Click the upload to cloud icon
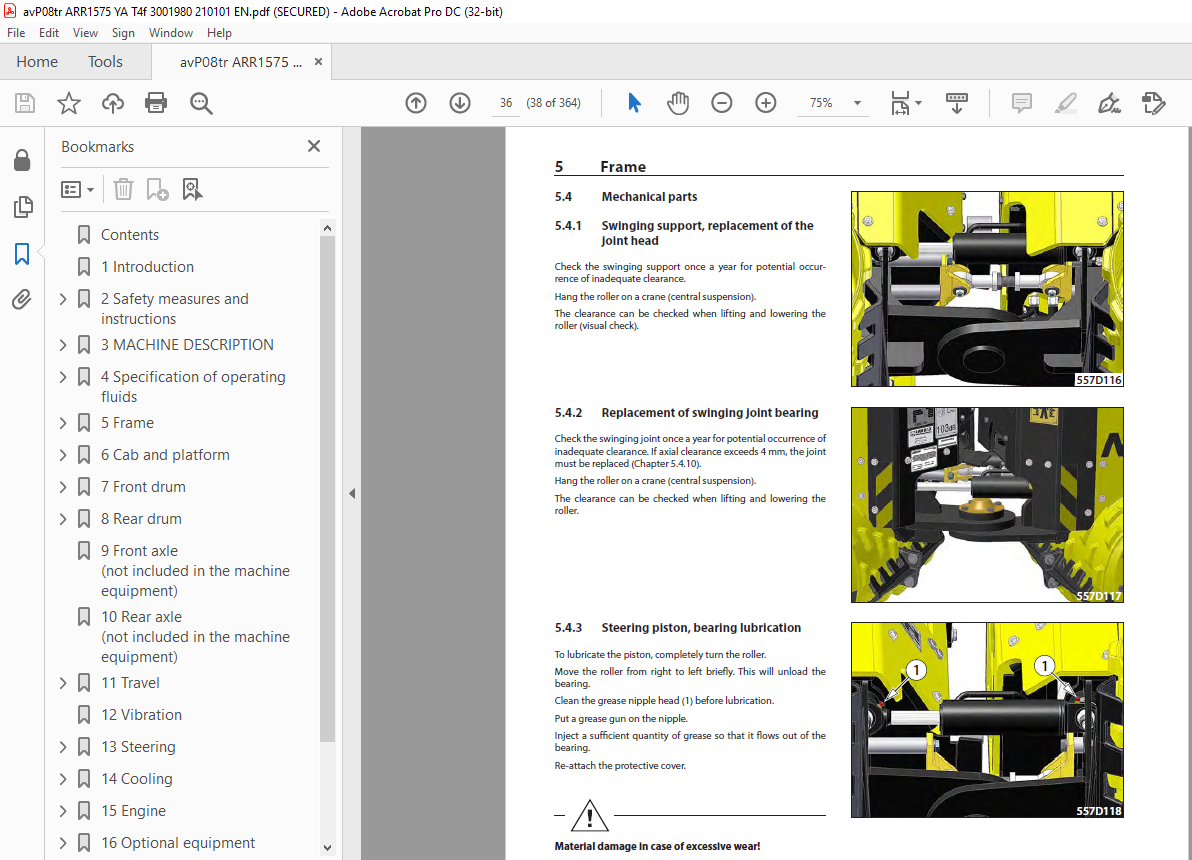1192x860 pixels. point(113,103)
